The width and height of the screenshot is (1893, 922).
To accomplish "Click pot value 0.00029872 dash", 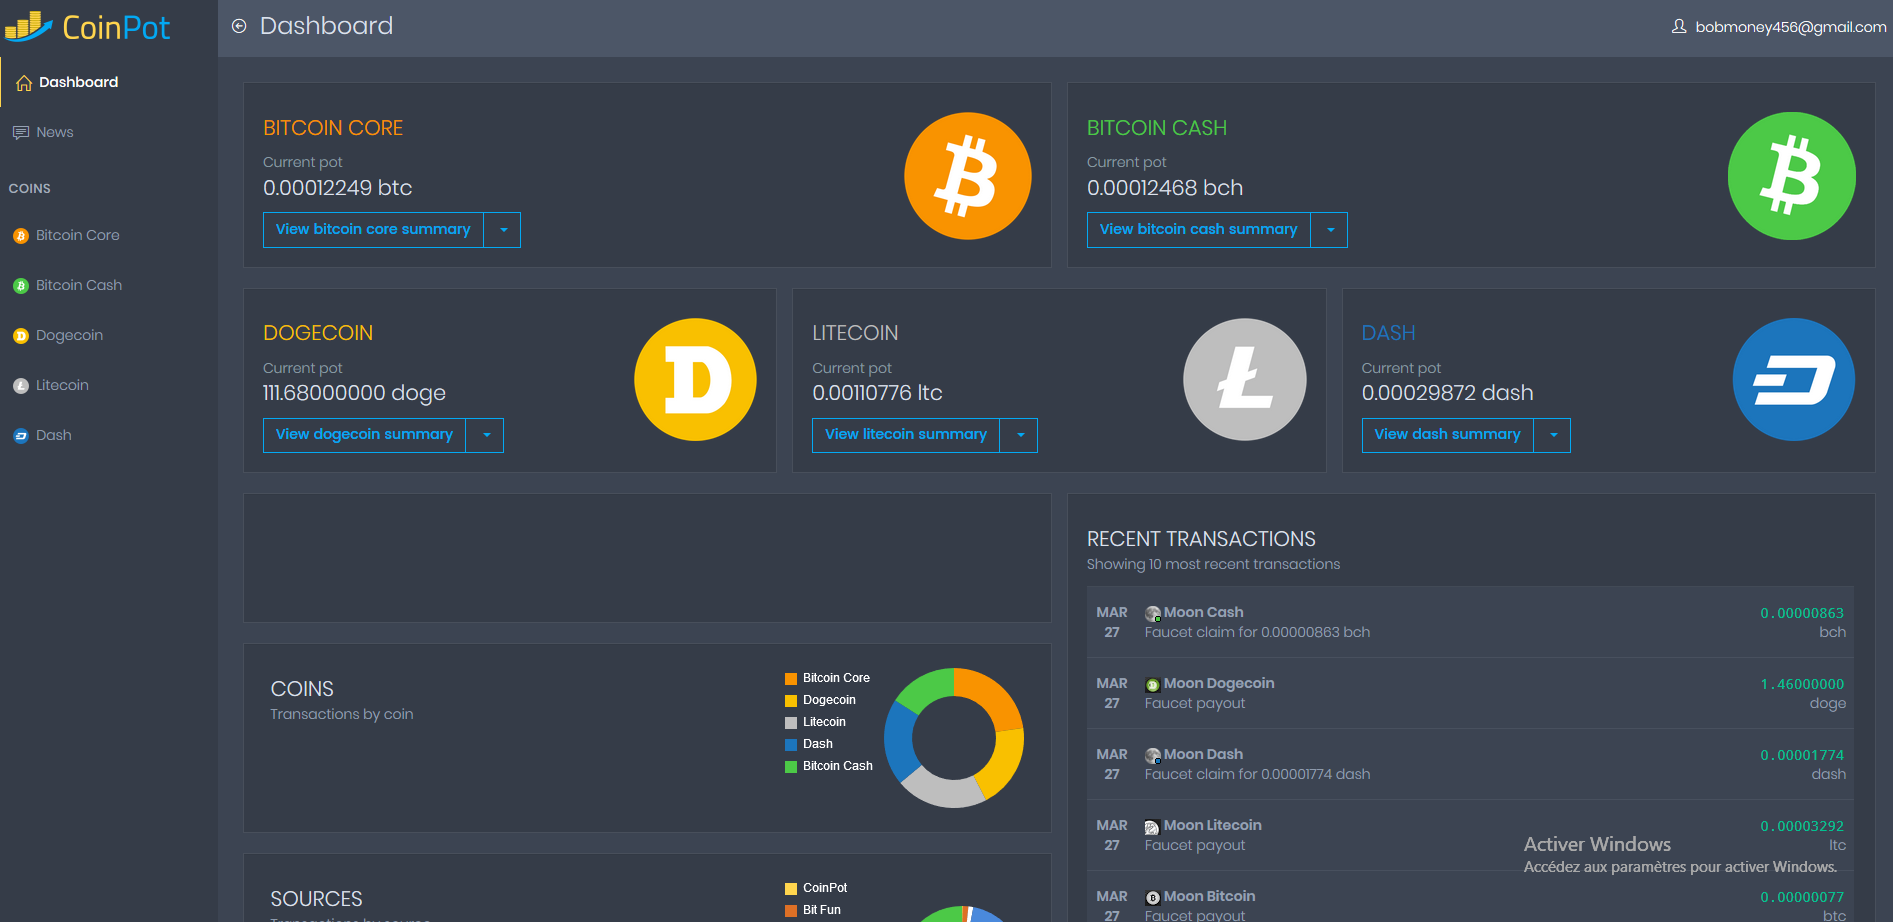I will (1448, 393).
